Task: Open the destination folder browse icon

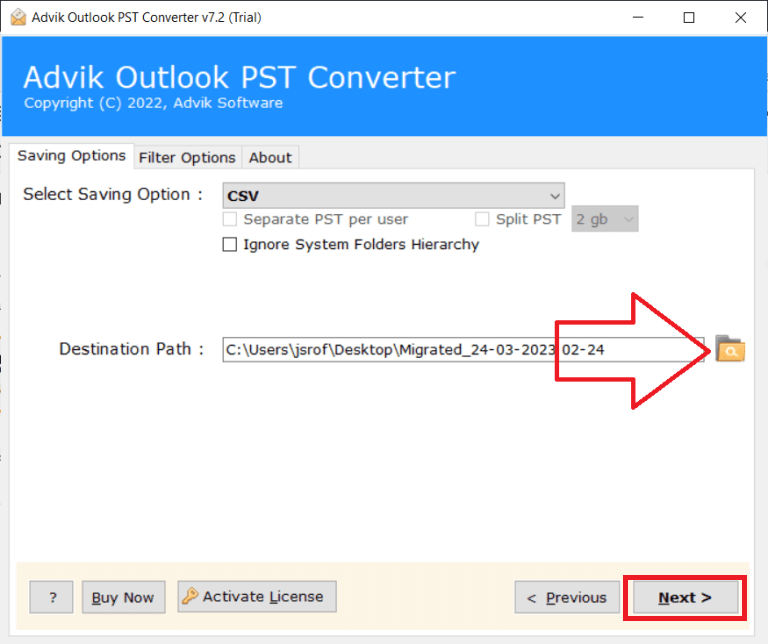Action: click(x=730, y=349)
